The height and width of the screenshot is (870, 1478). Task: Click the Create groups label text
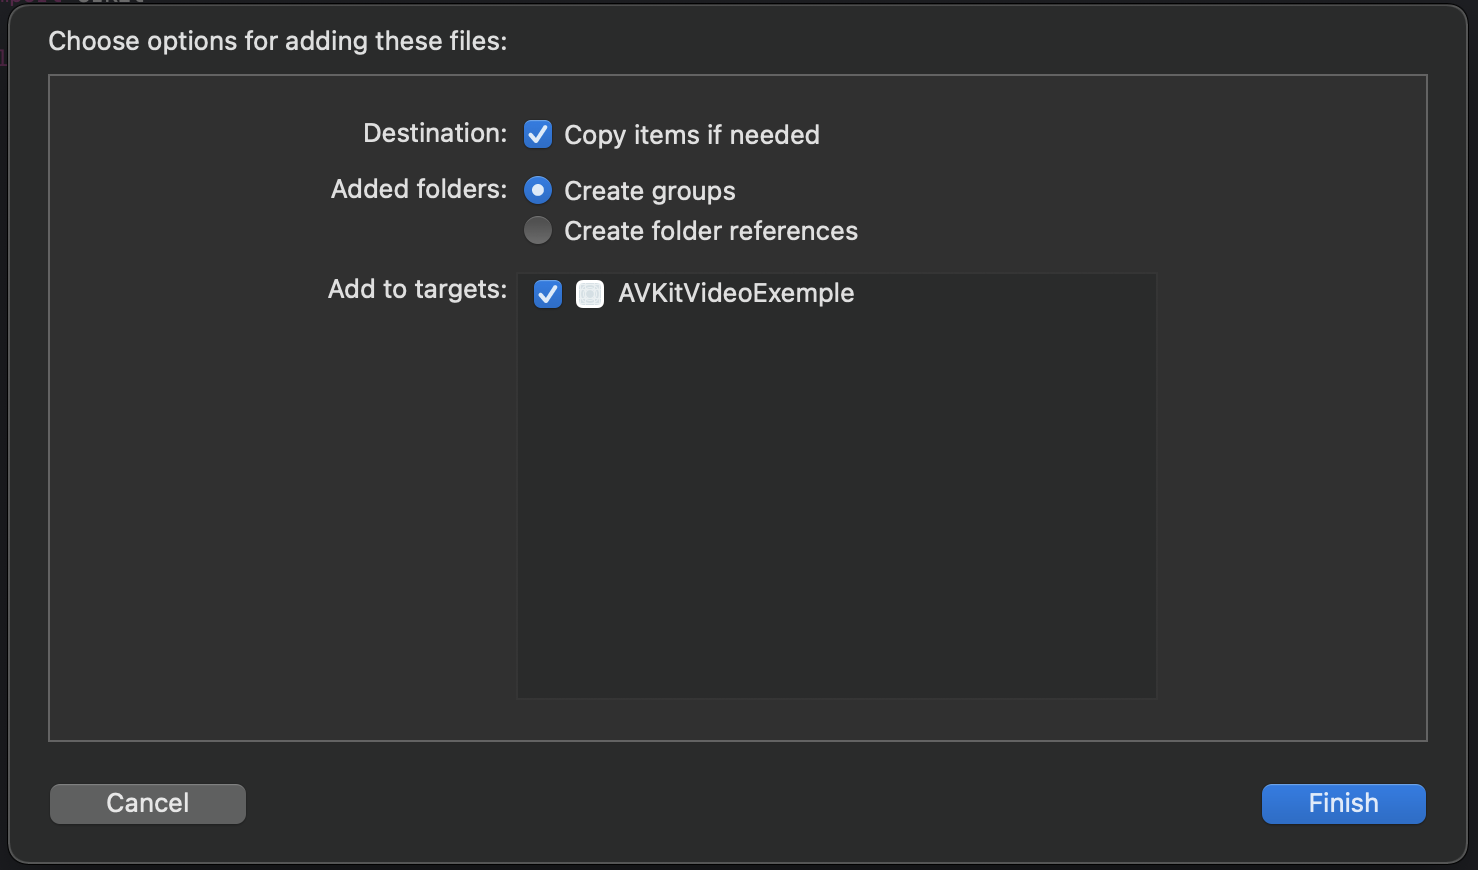point(650,191)
